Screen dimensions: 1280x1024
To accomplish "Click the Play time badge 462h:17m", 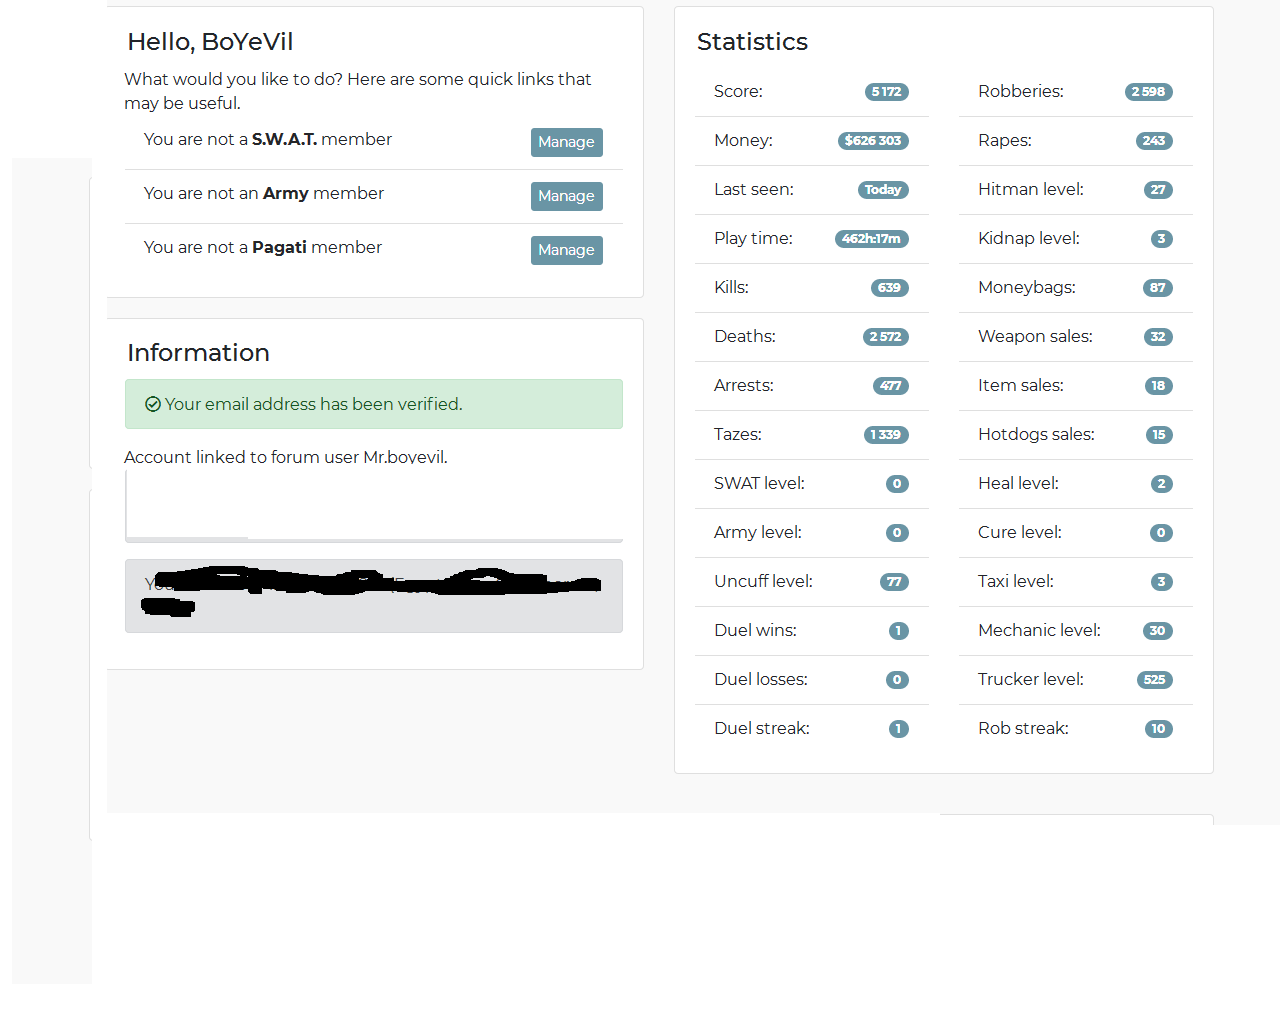I will click(x=871, y=239).
